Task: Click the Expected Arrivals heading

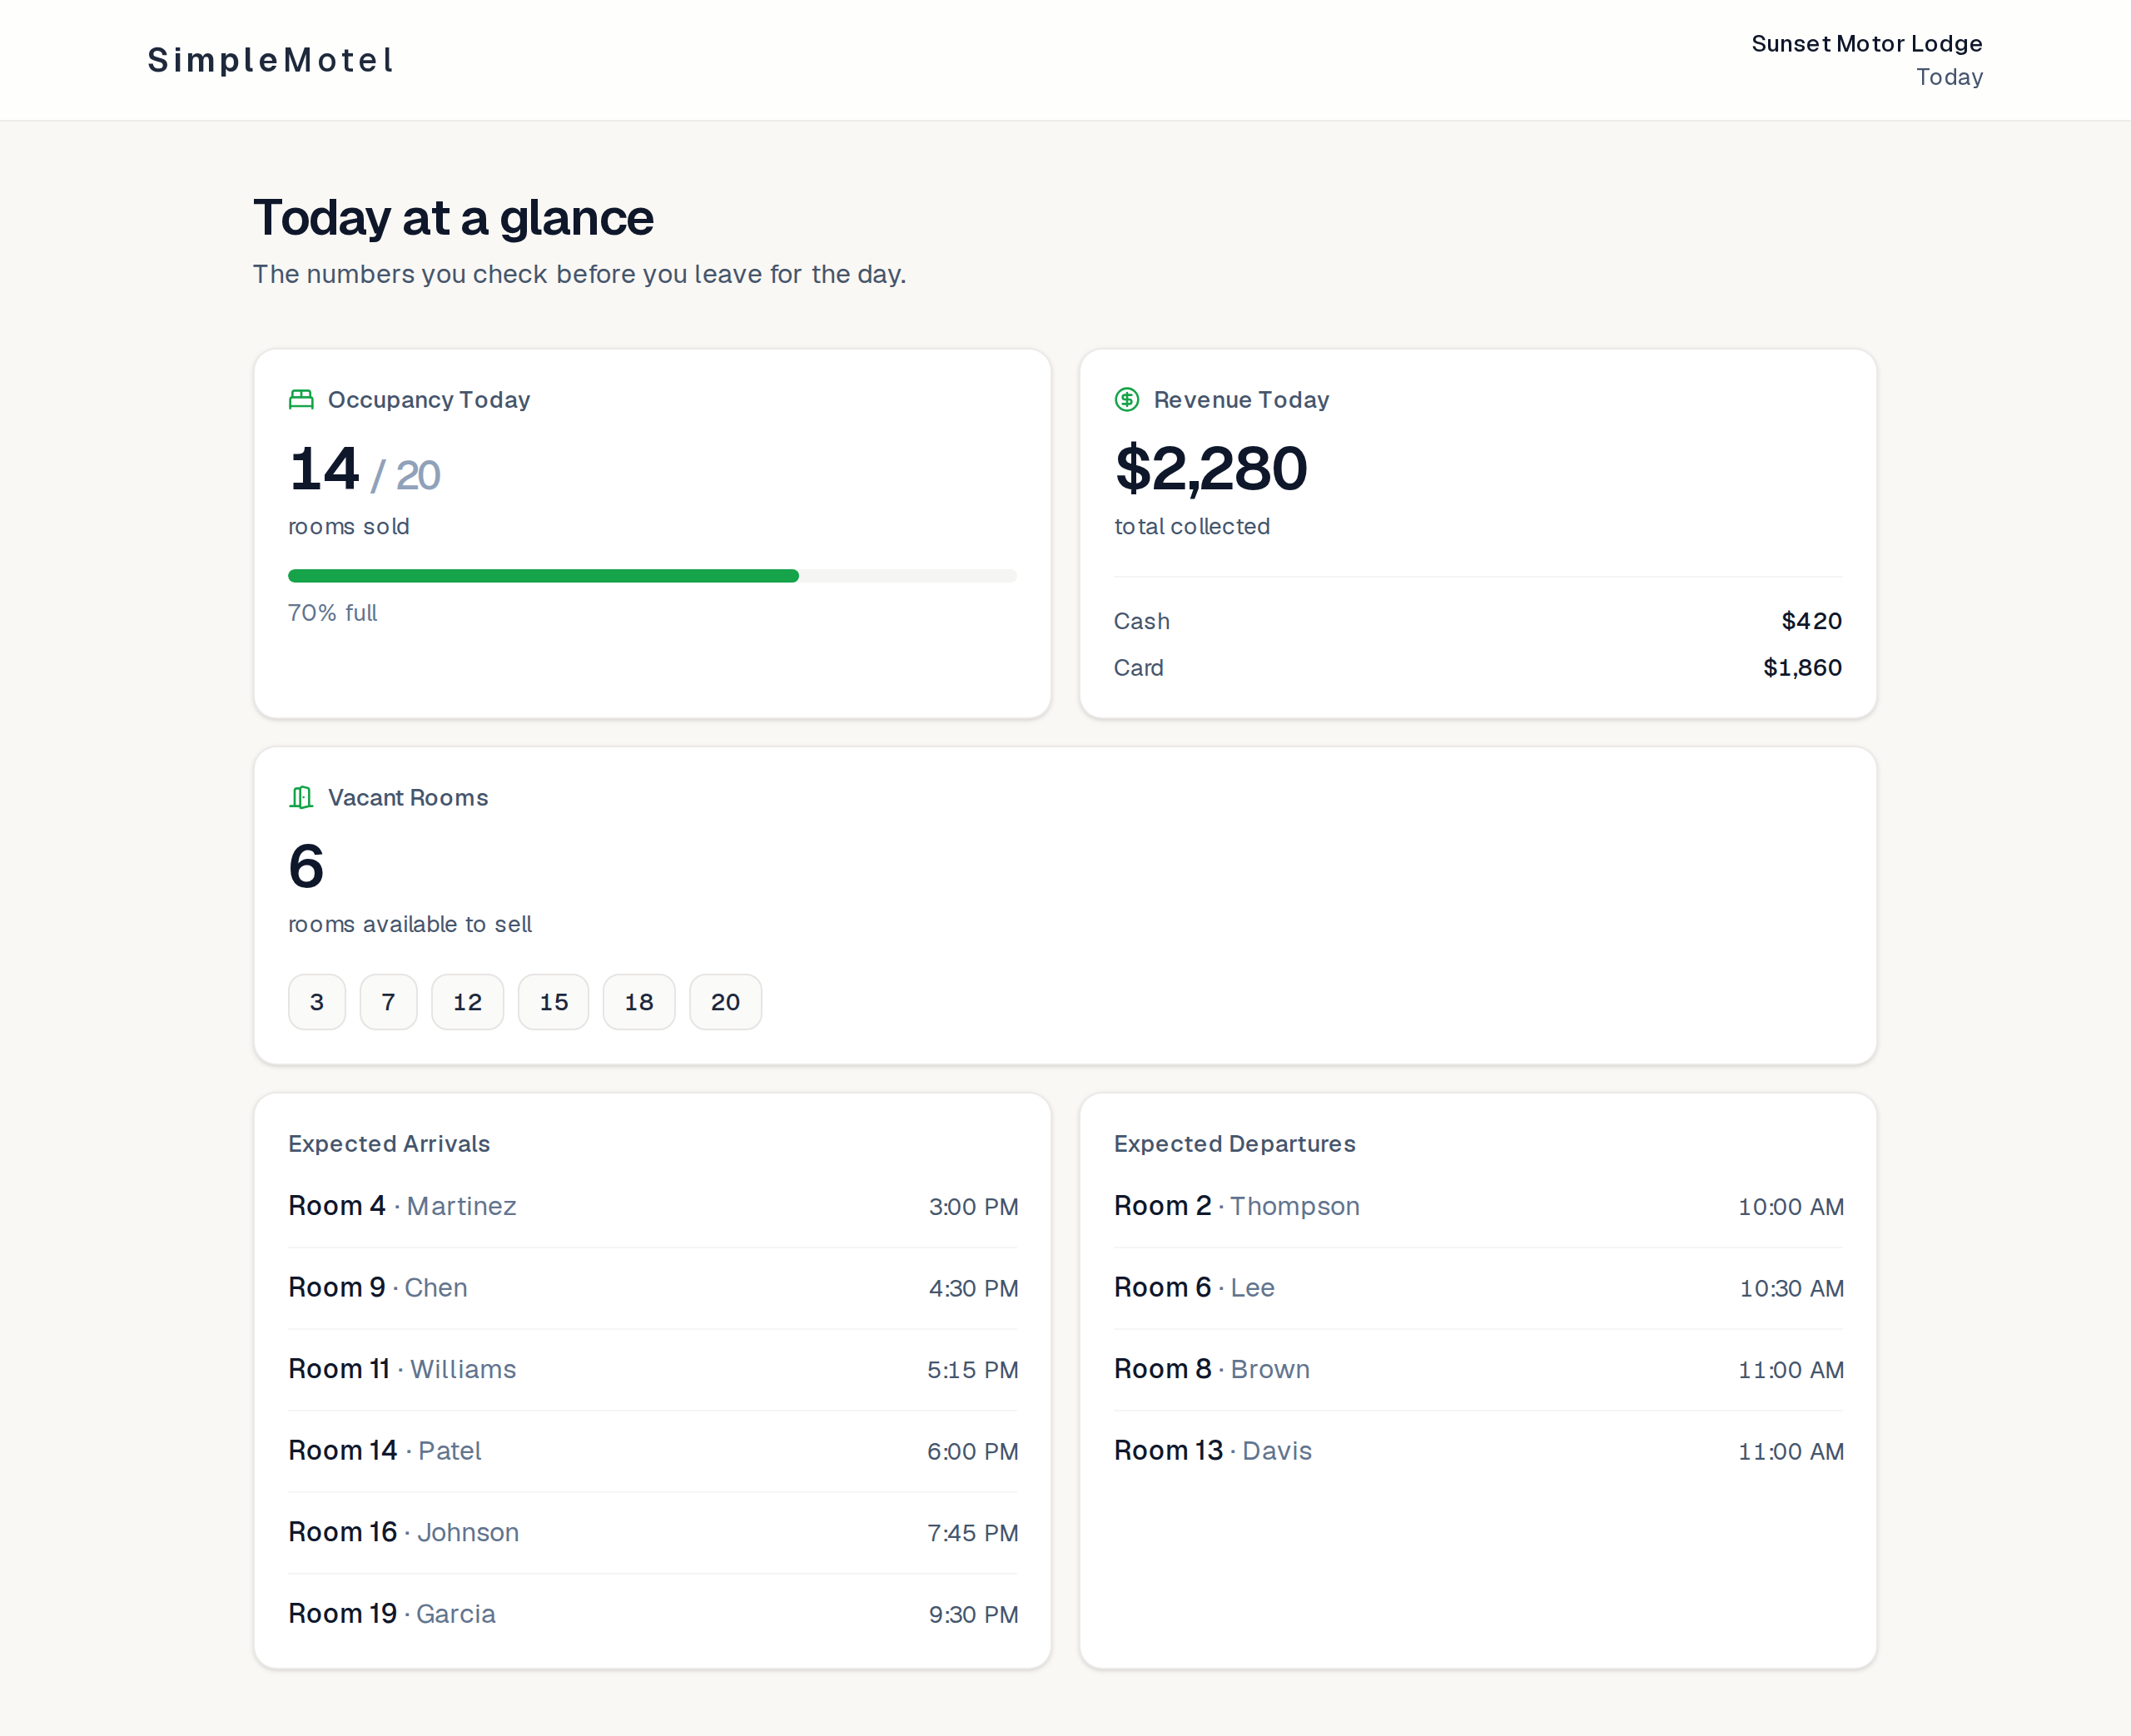Action: [x=389, y=1144]
